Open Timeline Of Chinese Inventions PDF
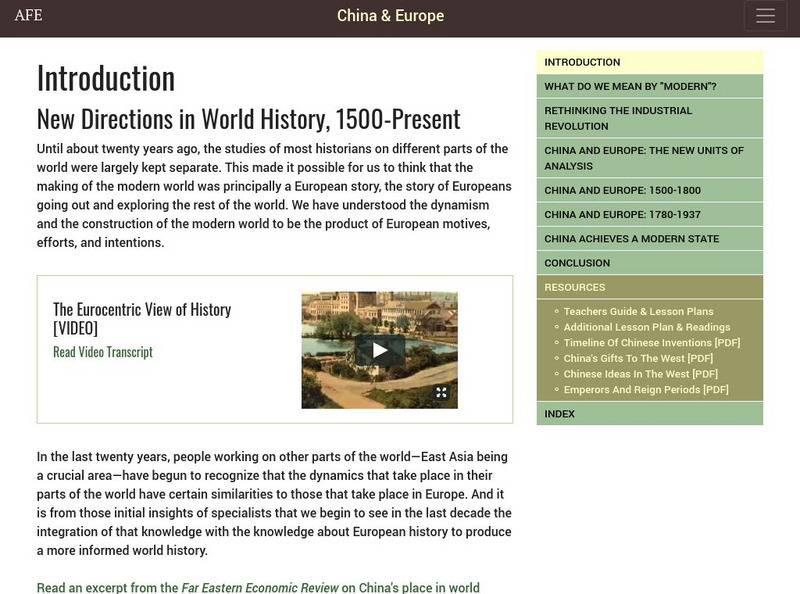 652,343
